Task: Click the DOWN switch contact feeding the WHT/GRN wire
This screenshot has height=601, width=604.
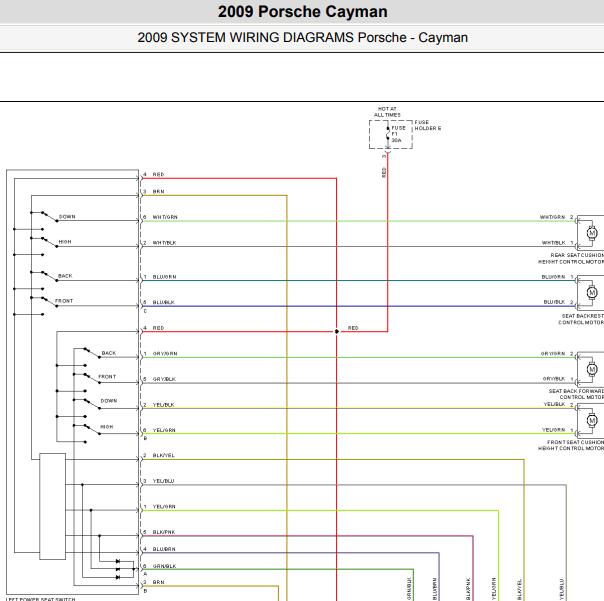Action: tap(49, 217)
